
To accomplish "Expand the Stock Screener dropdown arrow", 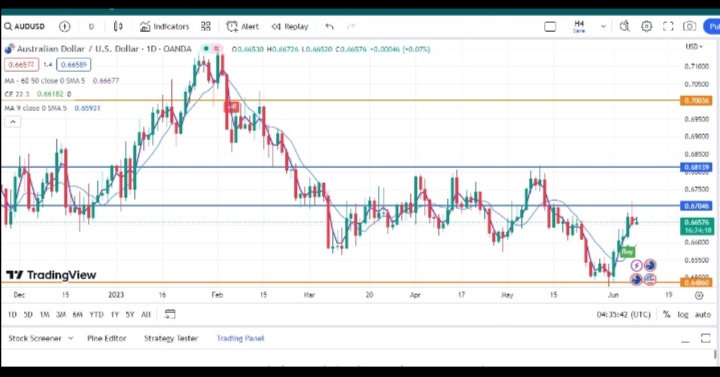I will click(x=70, y=338).
